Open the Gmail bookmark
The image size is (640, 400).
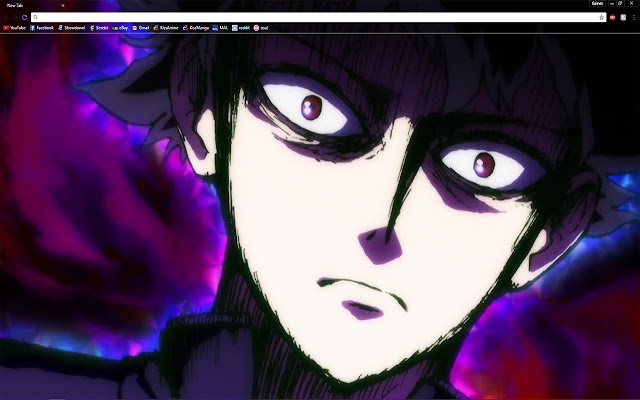pos(140,28)
